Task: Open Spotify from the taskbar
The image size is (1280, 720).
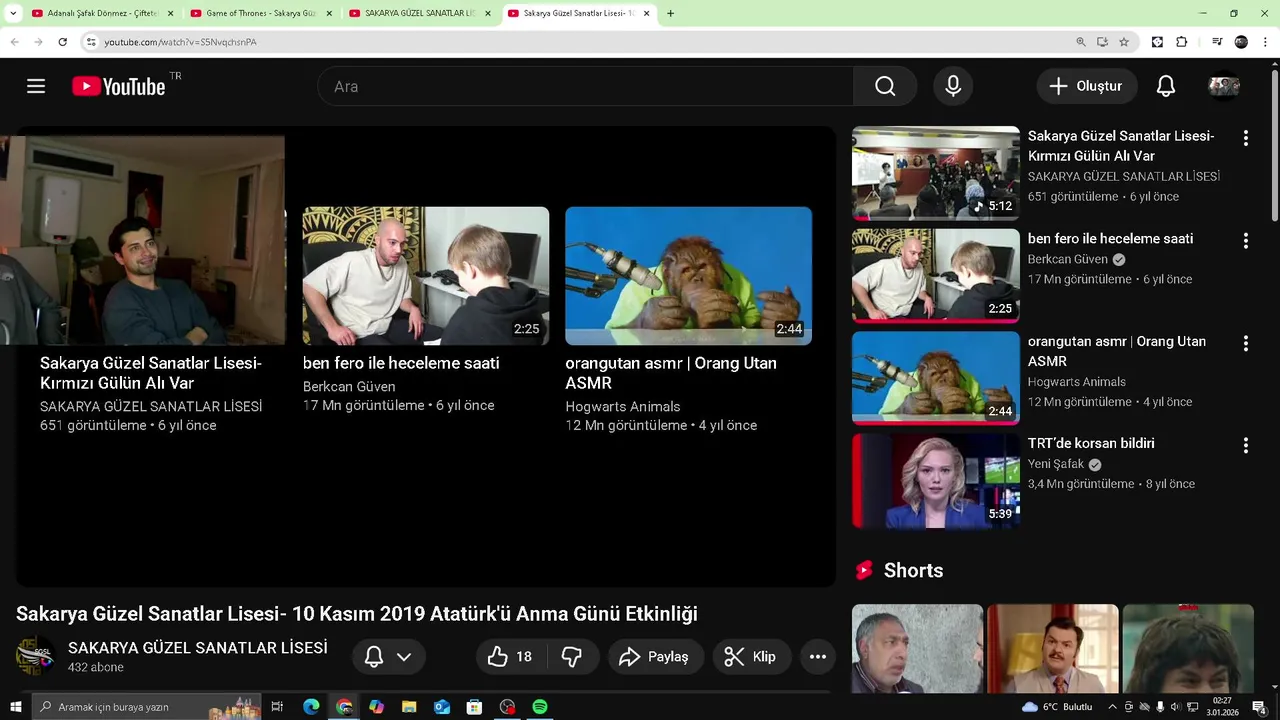Action: [x=540, y=707]
